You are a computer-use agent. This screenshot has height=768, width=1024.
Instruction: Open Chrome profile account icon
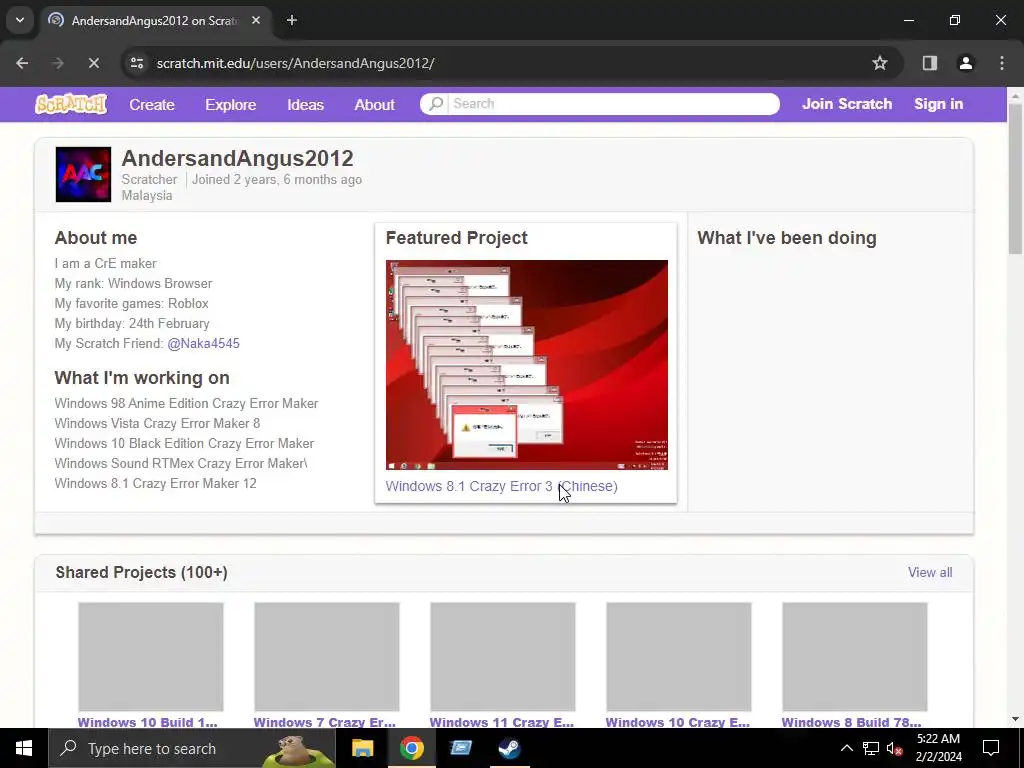pyautogui.click(x=965, y=63)
